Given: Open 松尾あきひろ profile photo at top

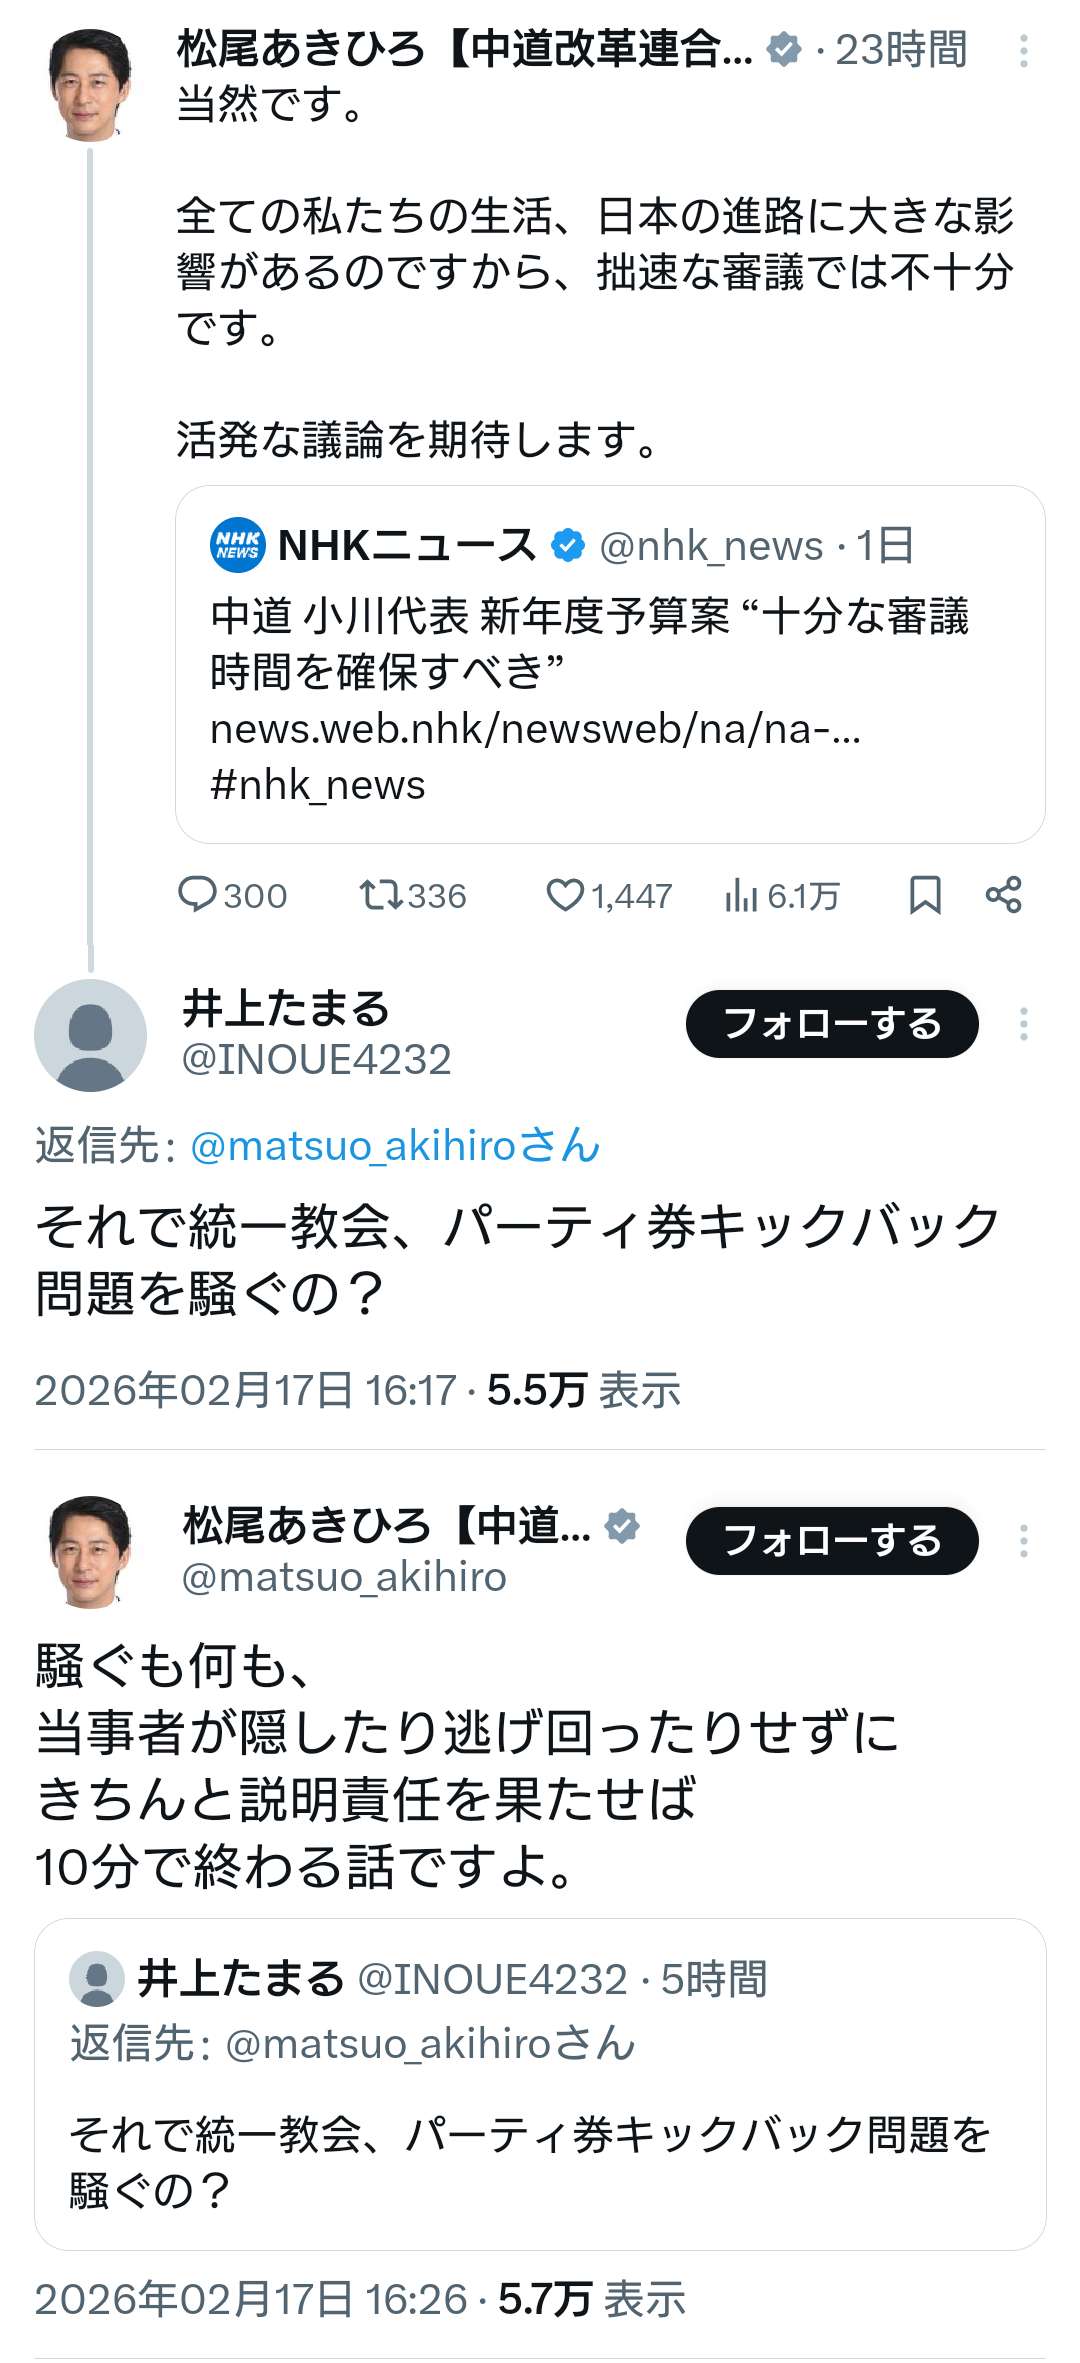Looking at the screenshot, I should click(x=90, y=85).
